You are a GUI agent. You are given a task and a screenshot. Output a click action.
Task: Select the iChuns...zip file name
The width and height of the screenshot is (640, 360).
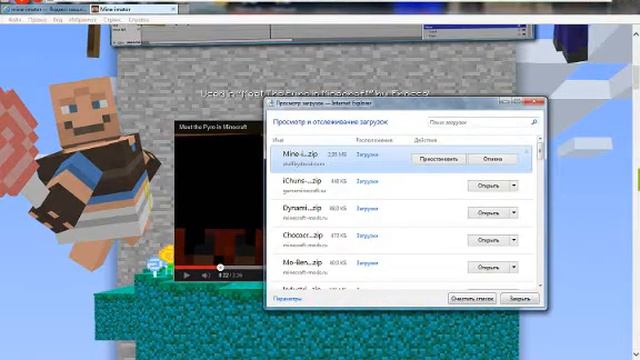[x=302, y=180]
